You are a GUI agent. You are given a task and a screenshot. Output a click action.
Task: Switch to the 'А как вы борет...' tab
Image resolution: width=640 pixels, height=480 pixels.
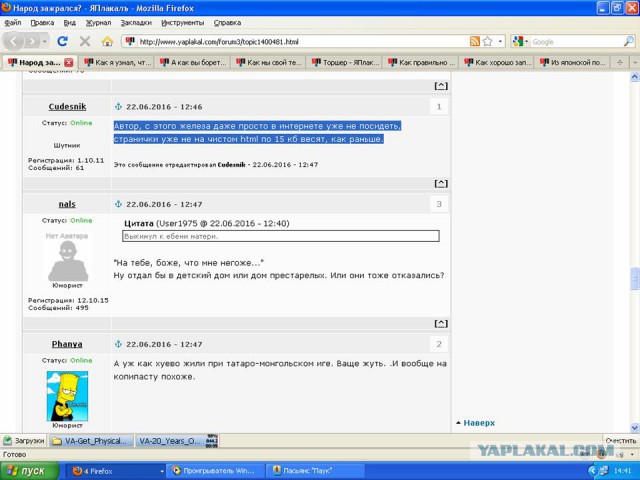tap(193, 62)
